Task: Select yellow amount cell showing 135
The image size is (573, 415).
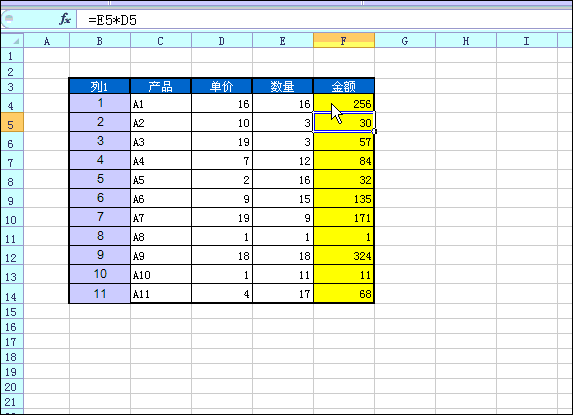Action: point(344,198)
